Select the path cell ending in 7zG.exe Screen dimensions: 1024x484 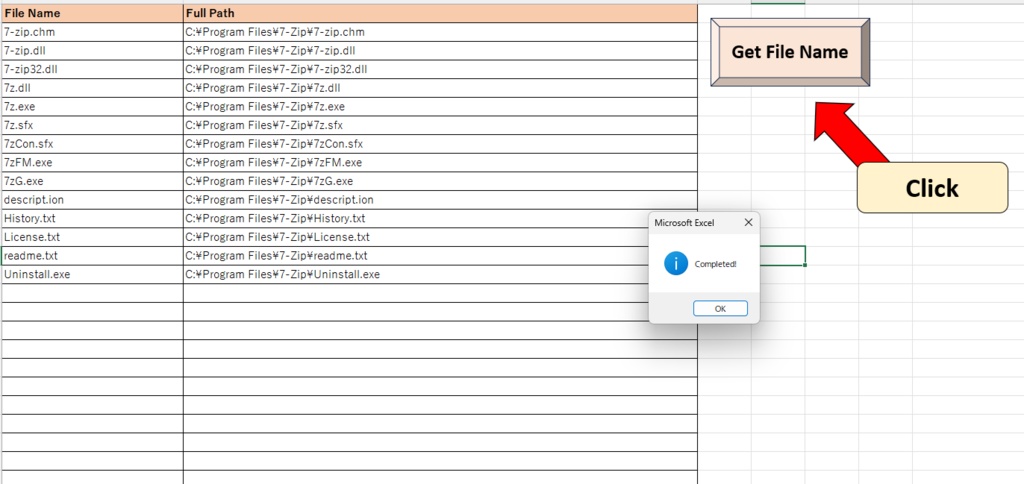[440, 181]
